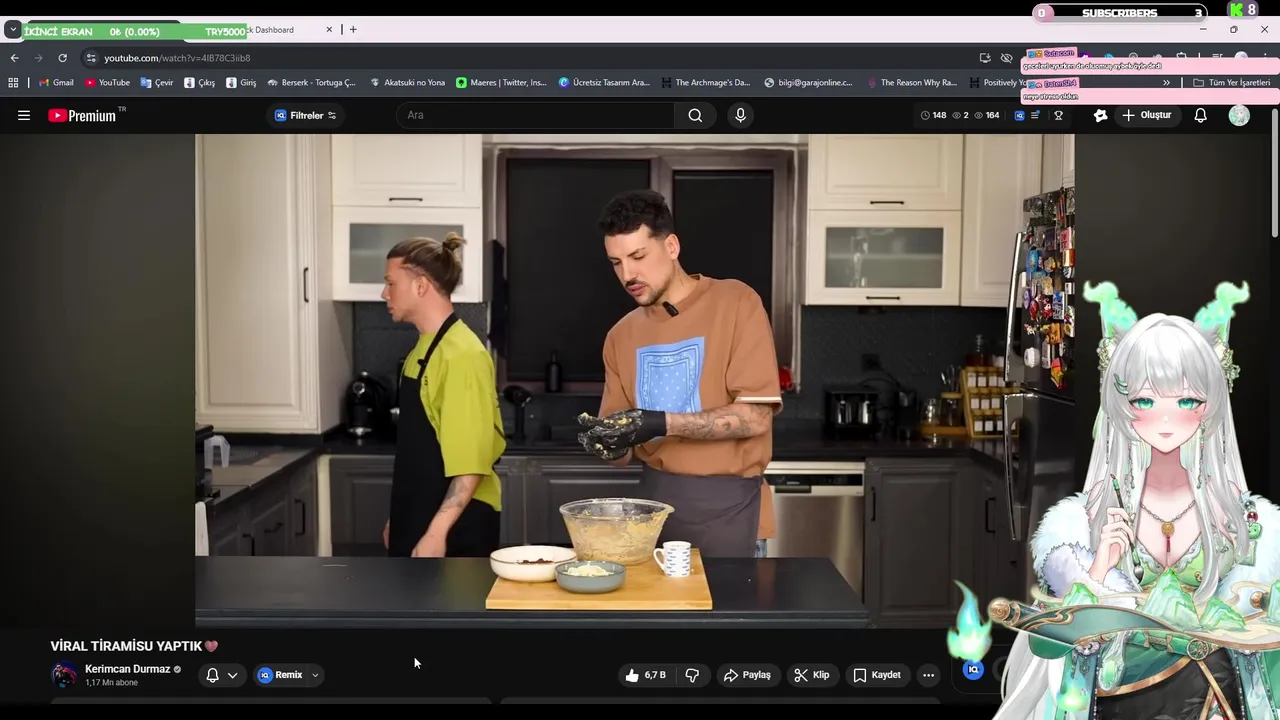The image size is (1280, 720).
Task: Open more actions three-dot menu
Action: point(928,675)
